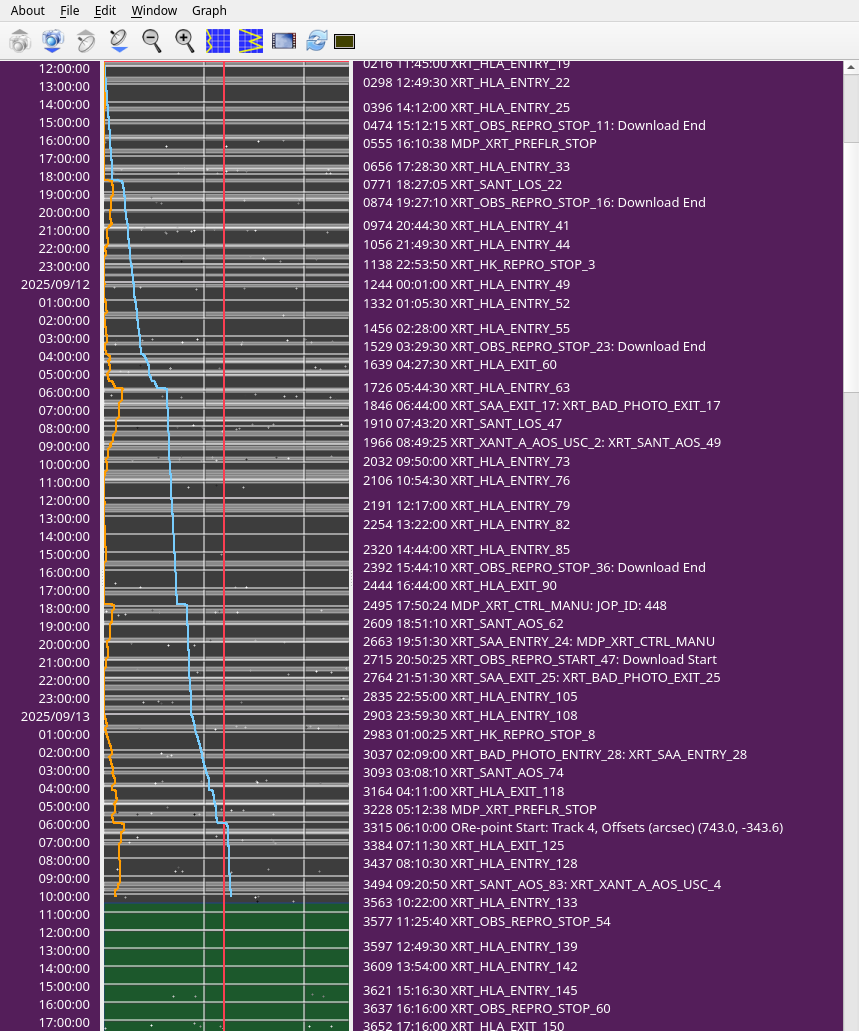Select the ORe-point Start Track 4 event
This screenshot has height=1031, width=859.
(572, 827)
